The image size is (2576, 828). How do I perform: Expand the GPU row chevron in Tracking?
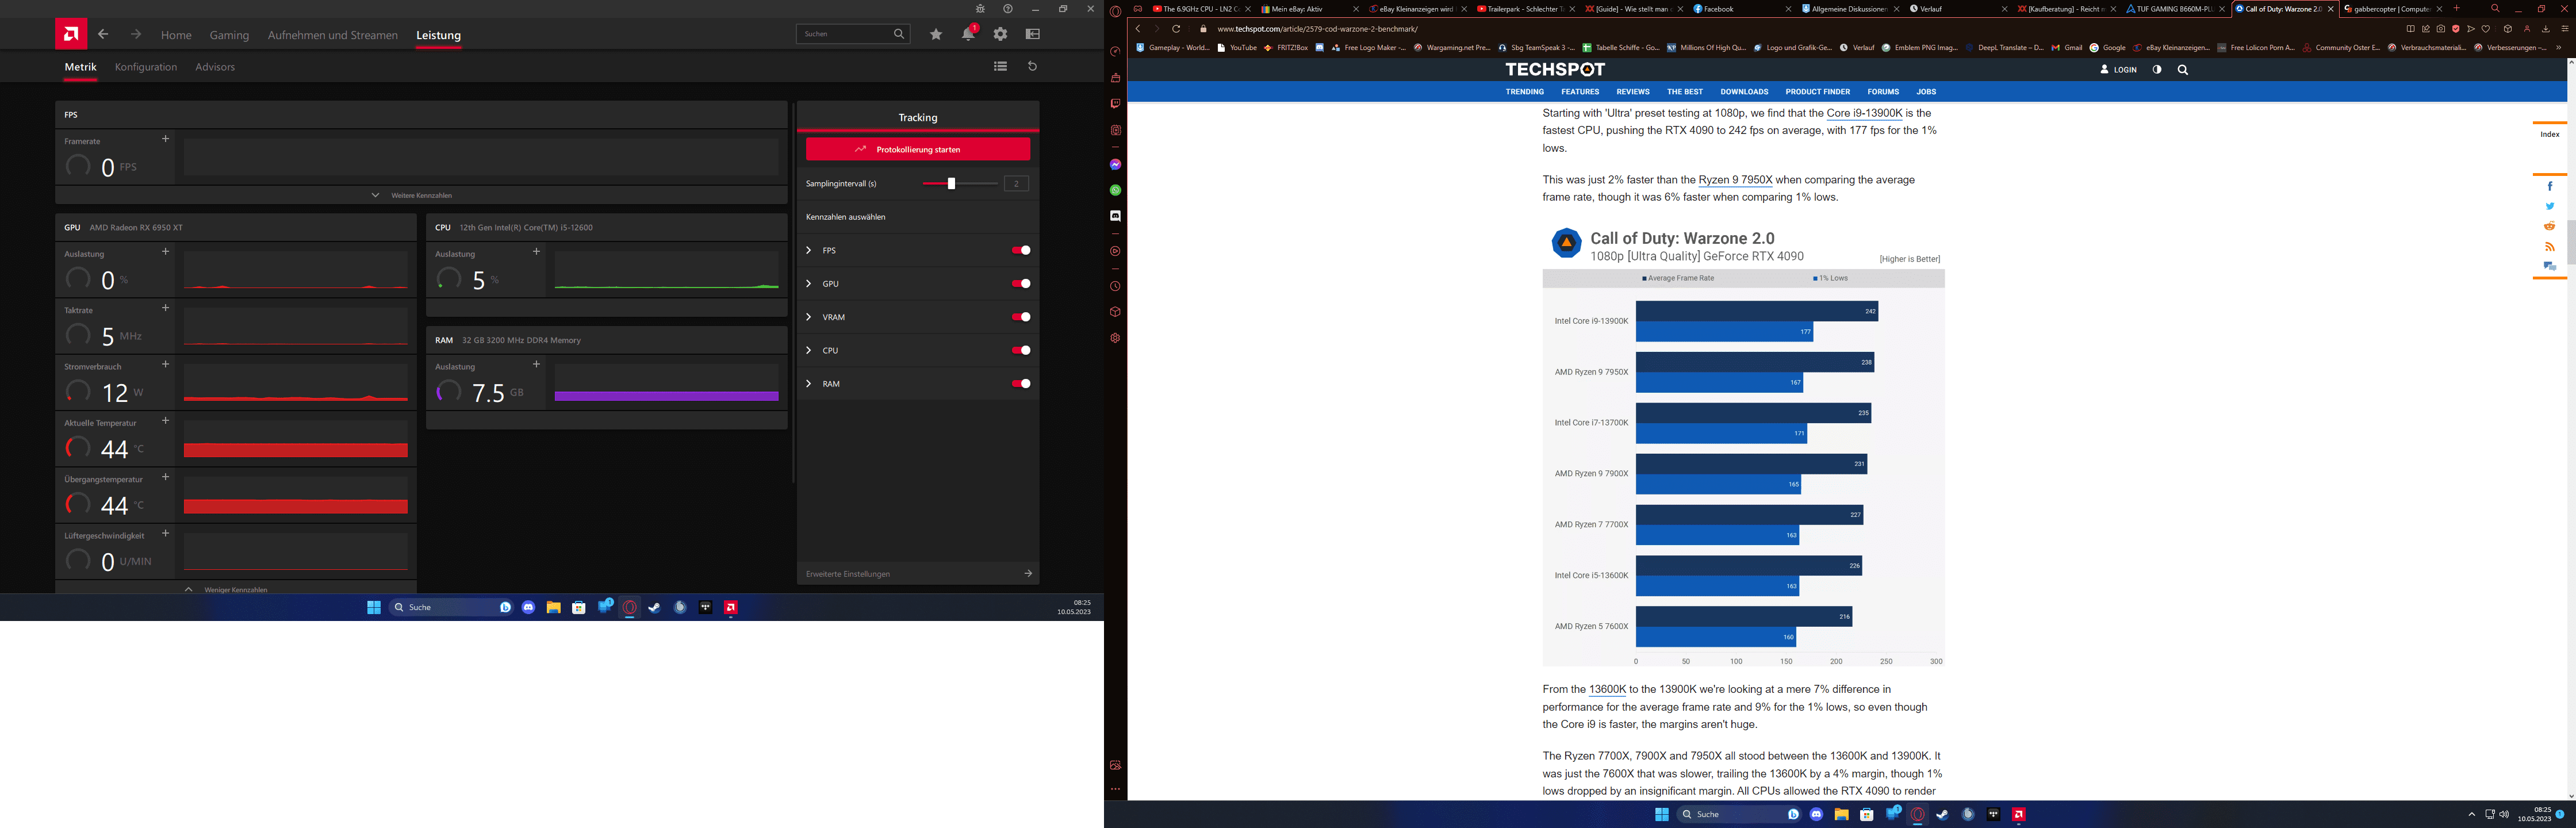(x=808, y=284)
